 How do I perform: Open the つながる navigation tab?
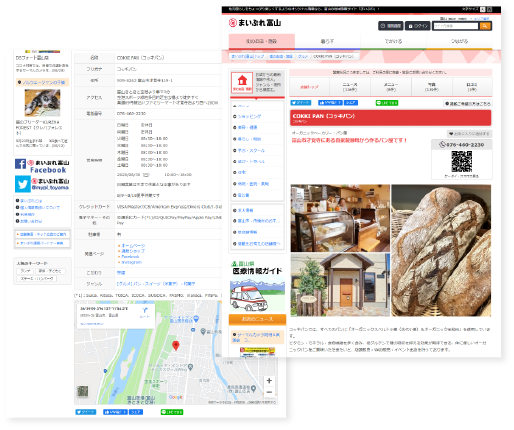(x=459, y=41)
